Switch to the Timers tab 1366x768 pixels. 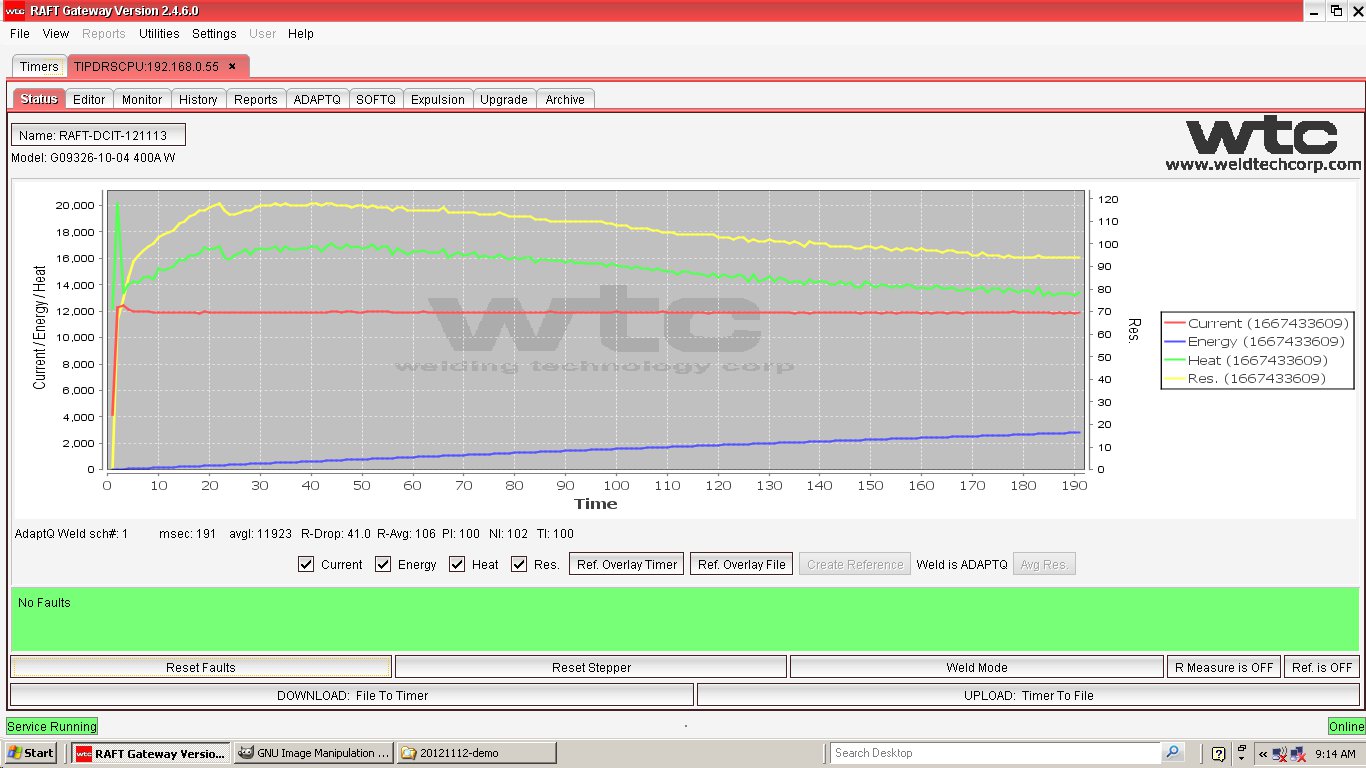pyautogui.click(x=39, y=67)
